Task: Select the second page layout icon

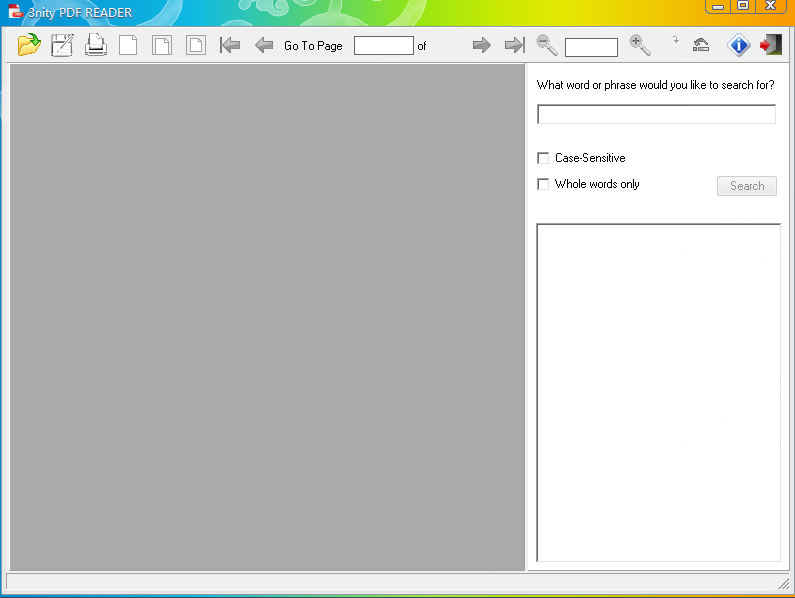Action: click(x=162, y=45)
